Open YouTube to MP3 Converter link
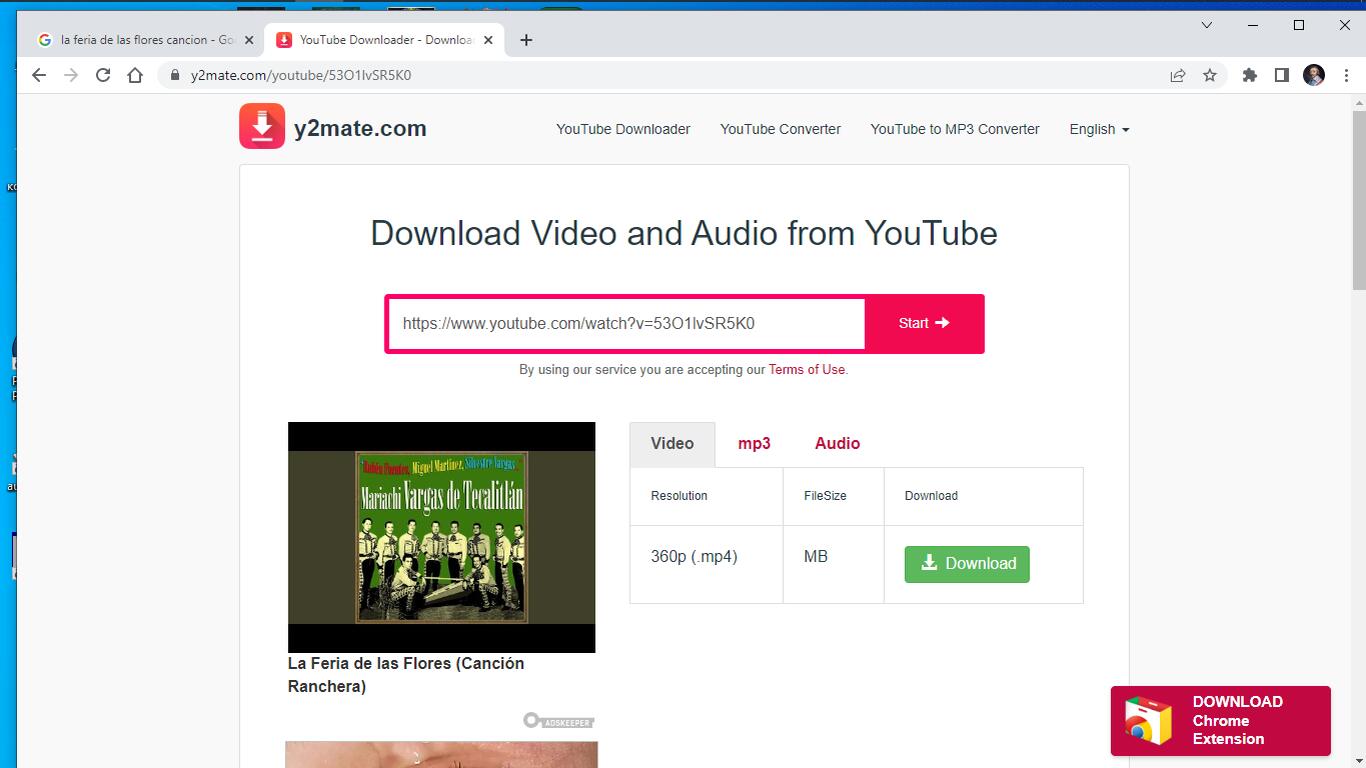The image size is (1366, 768). click(955, 129)
